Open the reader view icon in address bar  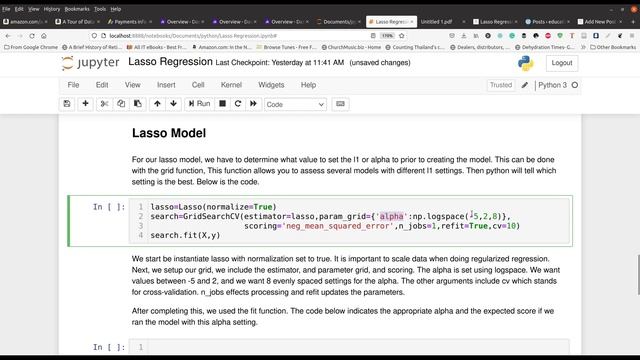pos(373,36)
